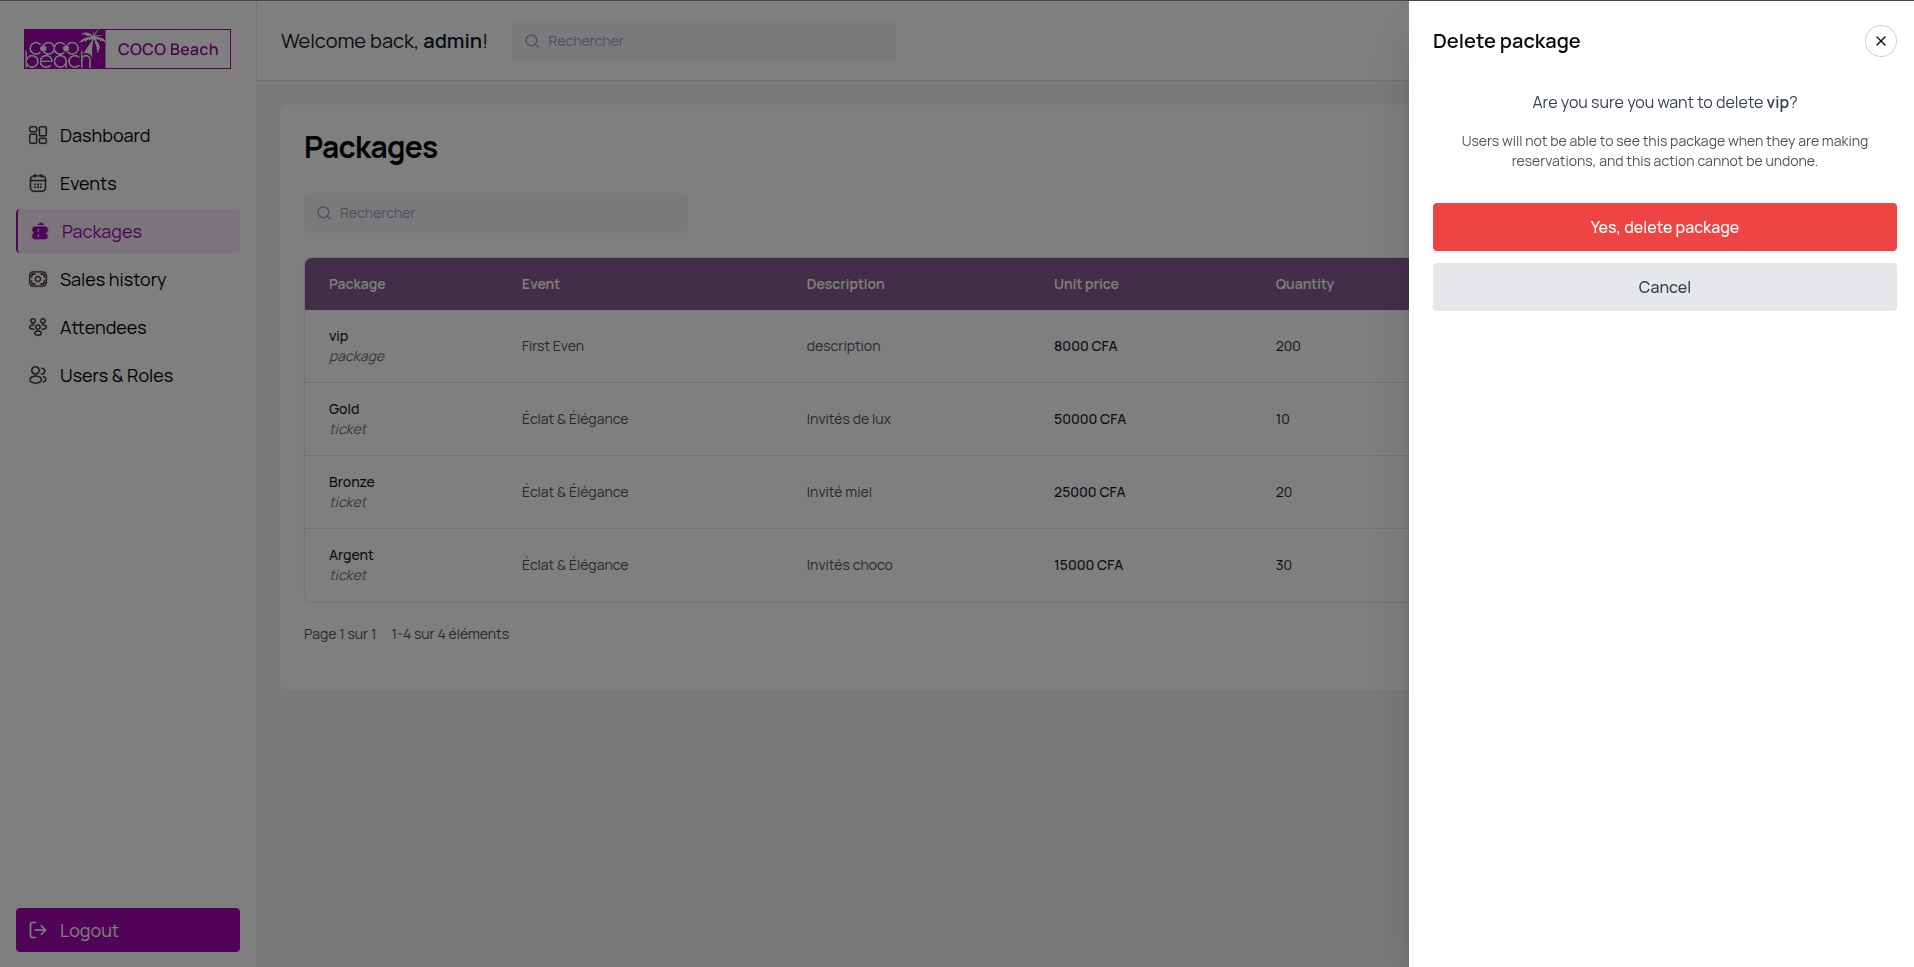
Task: Confirm with Yes, delete package
Action: point(1664,227)
